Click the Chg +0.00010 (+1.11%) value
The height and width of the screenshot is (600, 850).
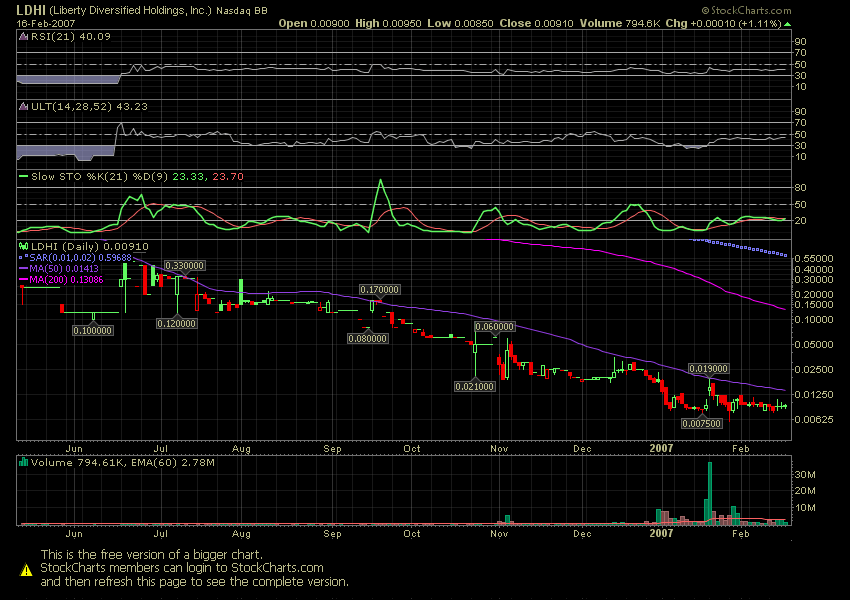coord(723,23)
